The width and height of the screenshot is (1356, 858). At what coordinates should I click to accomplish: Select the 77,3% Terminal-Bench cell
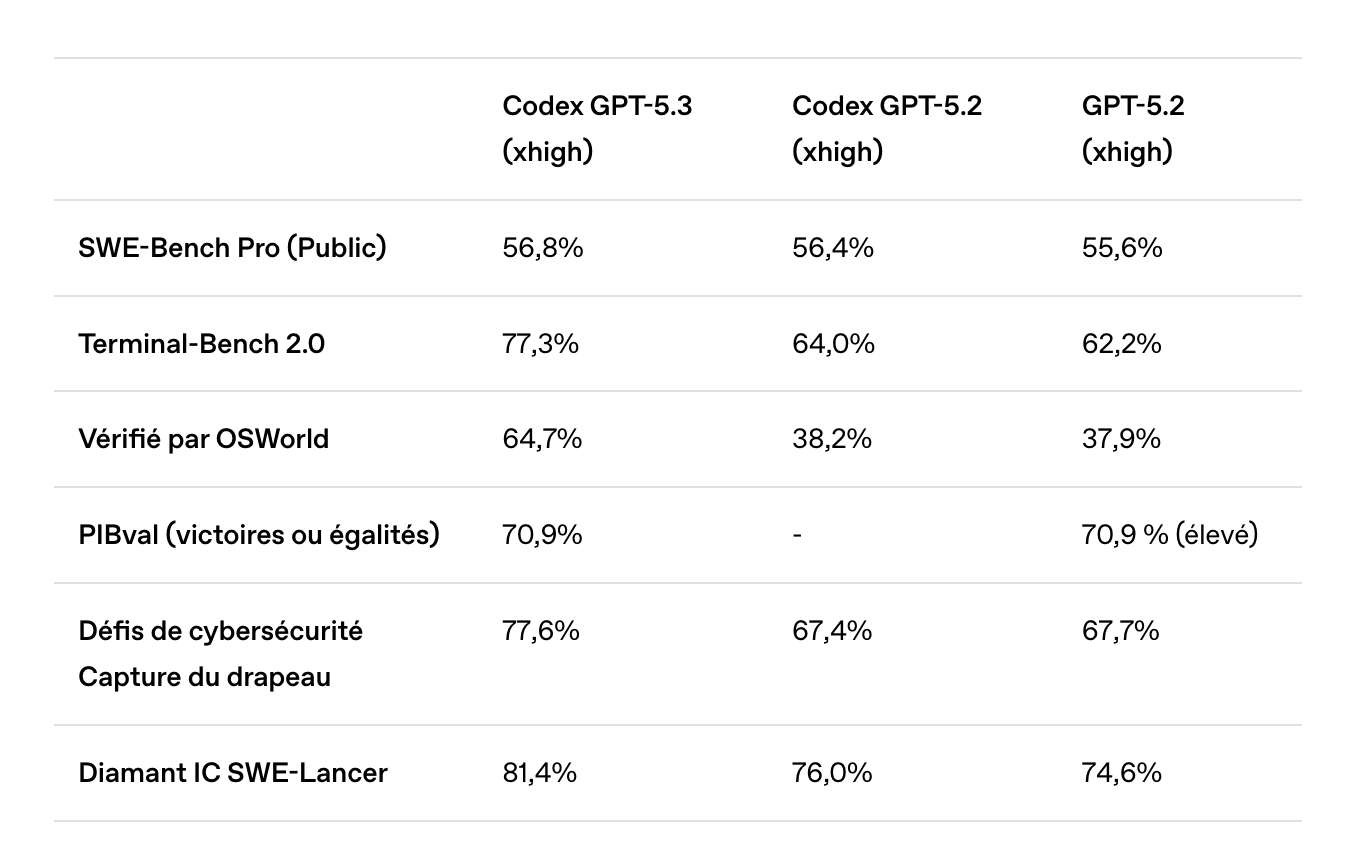[x=540, y=344]
